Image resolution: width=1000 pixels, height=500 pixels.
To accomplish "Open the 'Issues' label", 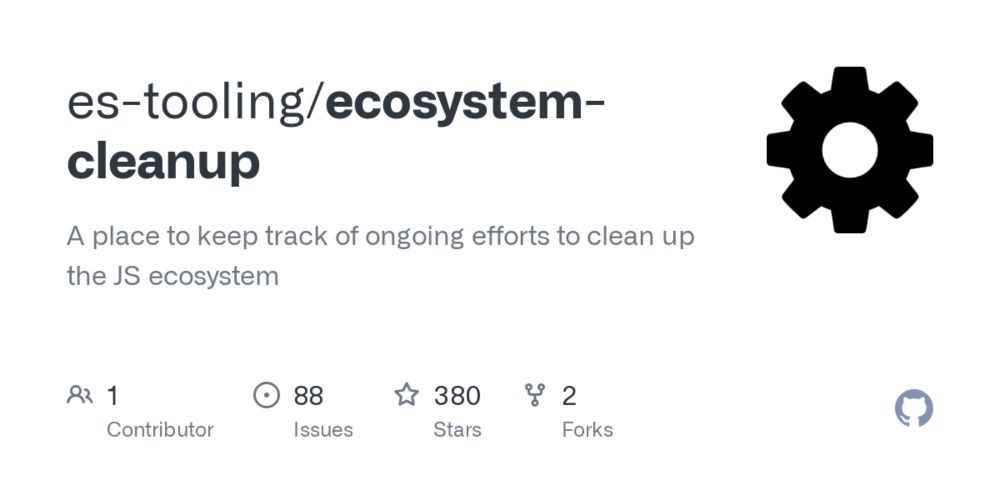I will pos(323,430).
